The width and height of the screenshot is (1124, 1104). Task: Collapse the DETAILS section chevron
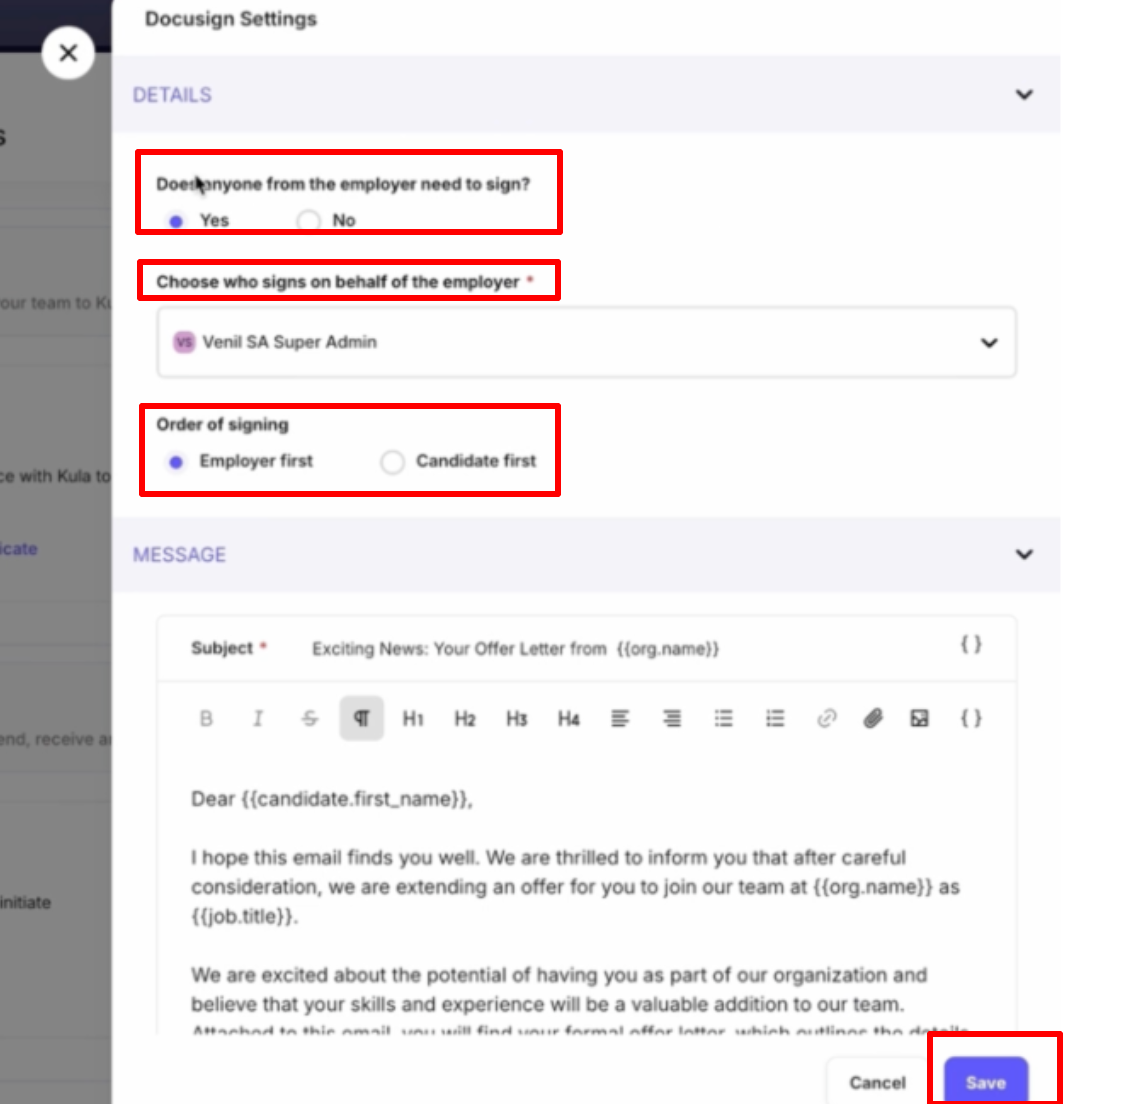[x=1024, y=95]
